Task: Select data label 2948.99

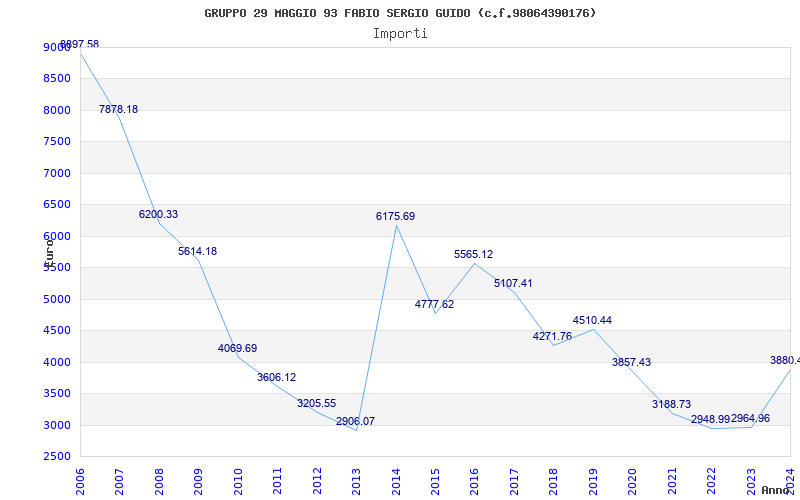Action: 711,419
